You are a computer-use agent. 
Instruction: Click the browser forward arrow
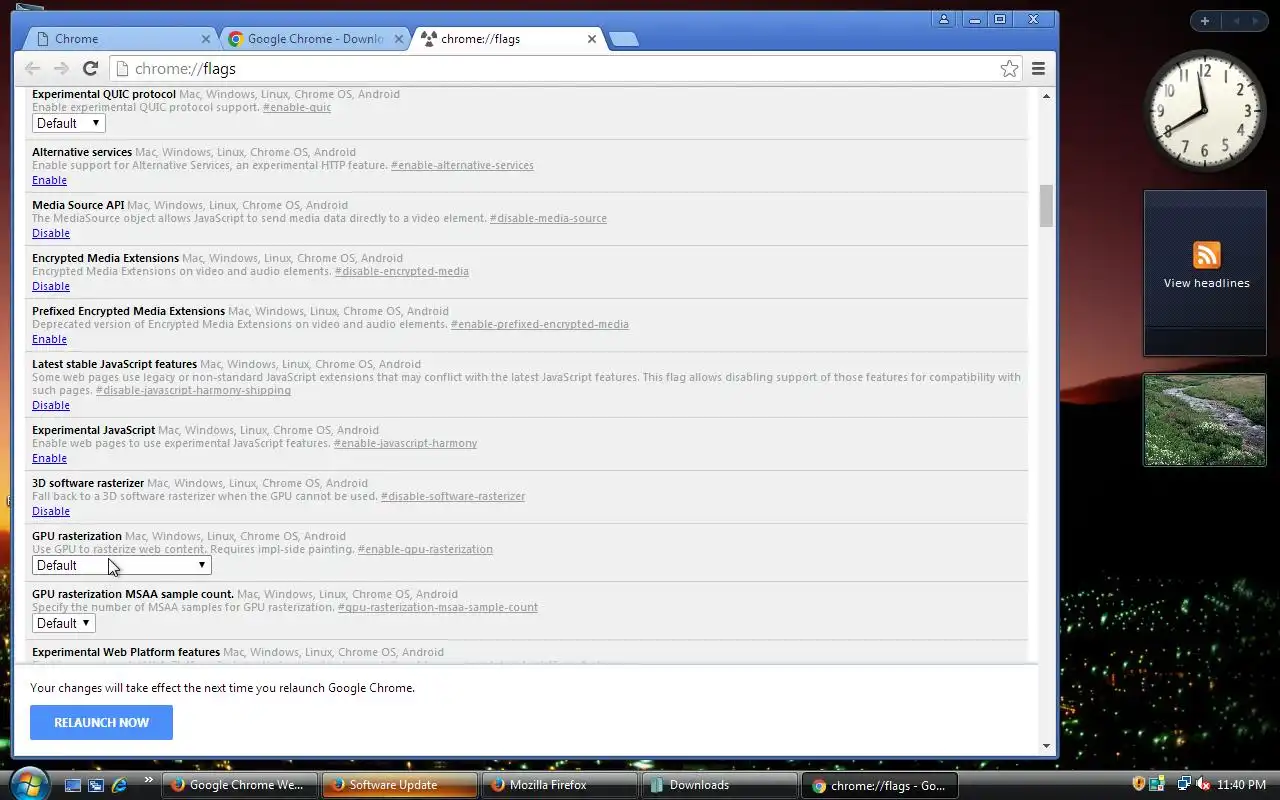click(61, 68)
